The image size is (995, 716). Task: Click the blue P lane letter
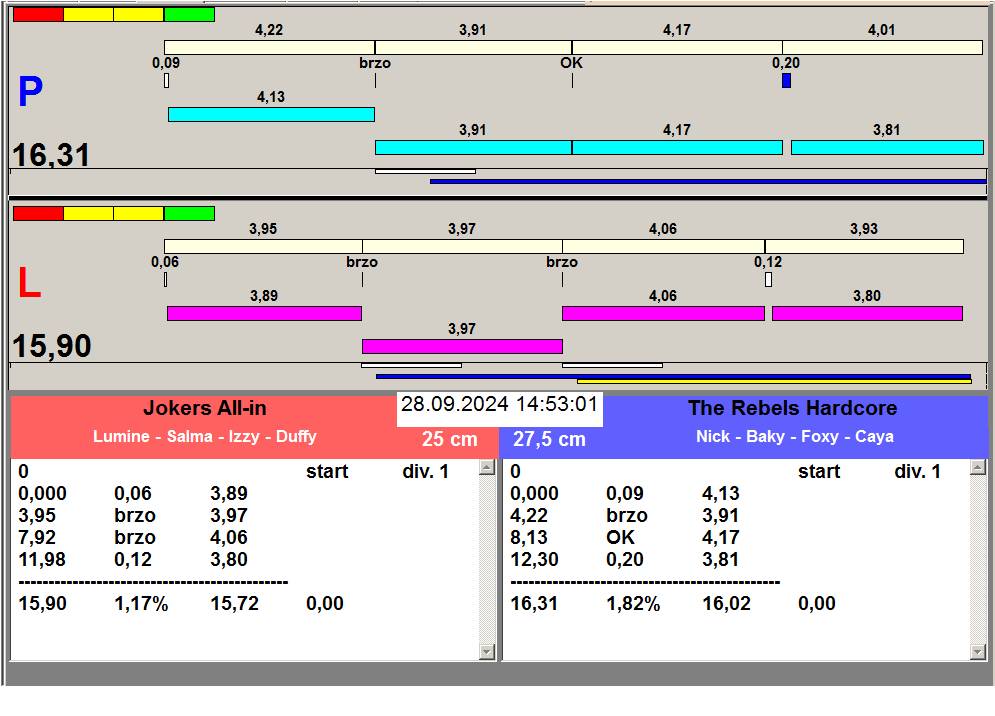click(30, 93)
